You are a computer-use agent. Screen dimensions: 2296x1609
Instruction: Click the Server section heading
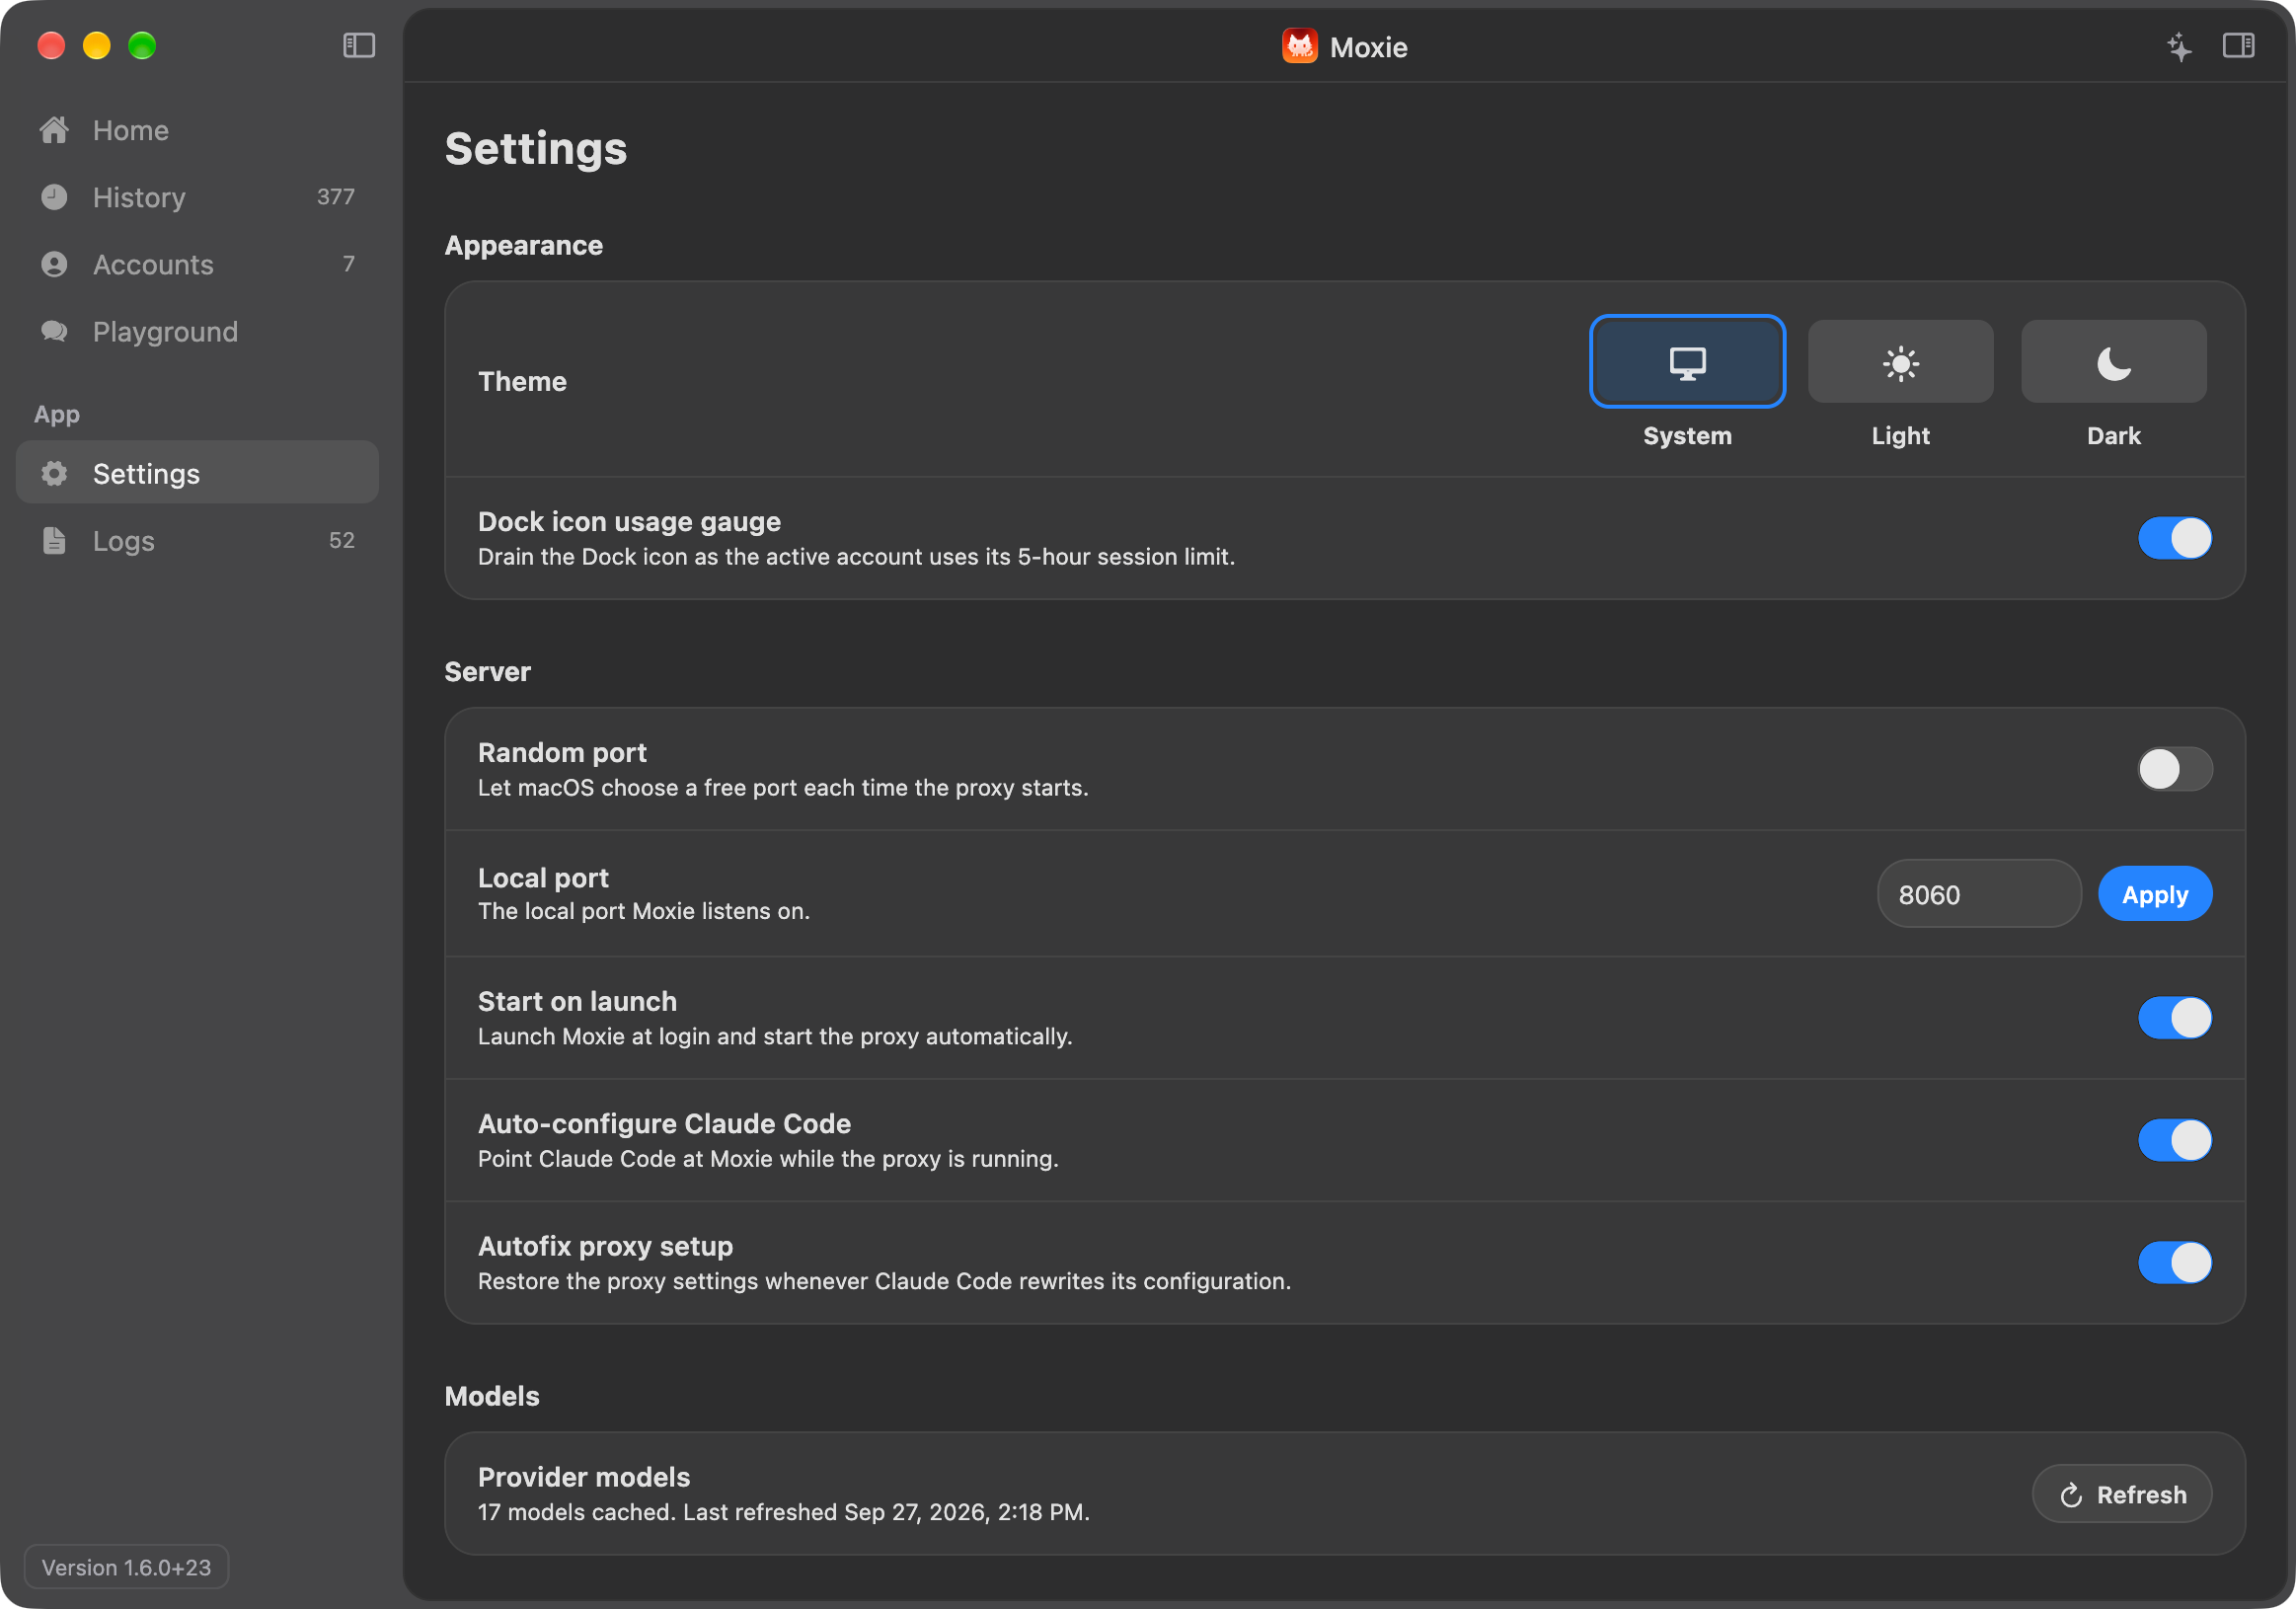click(487, 671)
